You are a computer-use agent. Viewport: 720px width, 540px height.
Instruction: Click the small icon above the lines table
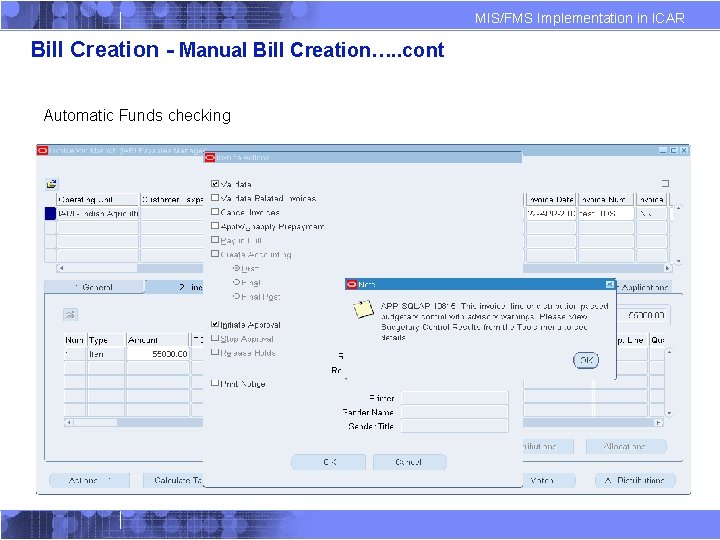coord(70,315)
